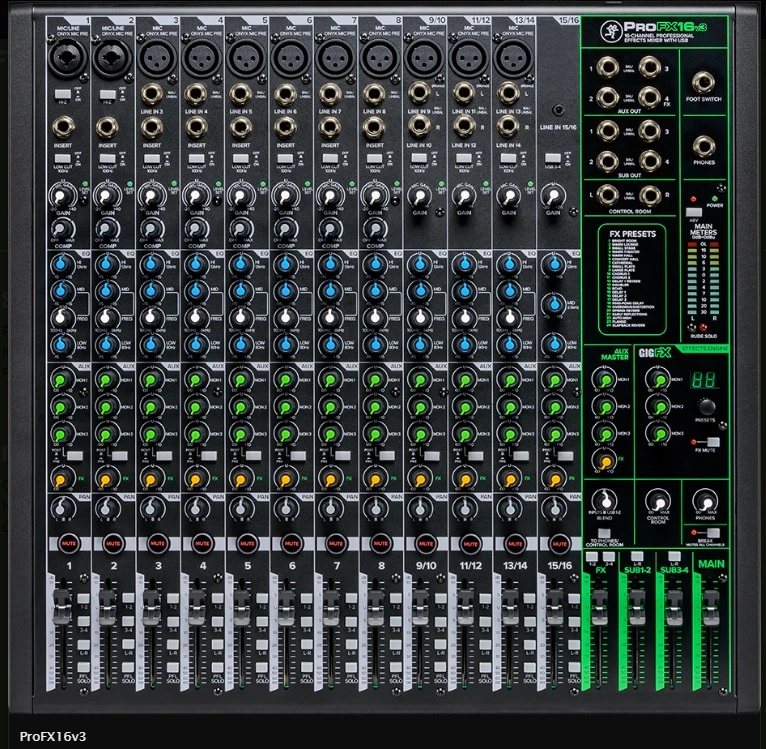Viewport: 766px width, 749px height.
Task: Click the FX PRESETS selector knob
Action: (706, 406)
